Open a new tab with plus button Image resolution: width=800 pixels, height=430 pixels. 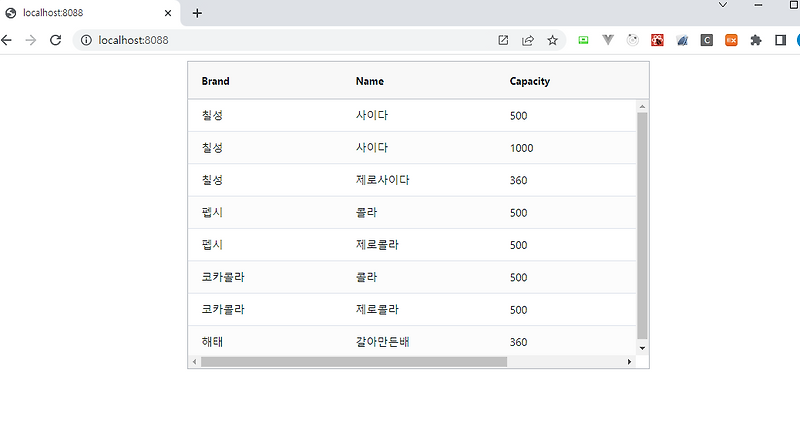click(197, 13)
